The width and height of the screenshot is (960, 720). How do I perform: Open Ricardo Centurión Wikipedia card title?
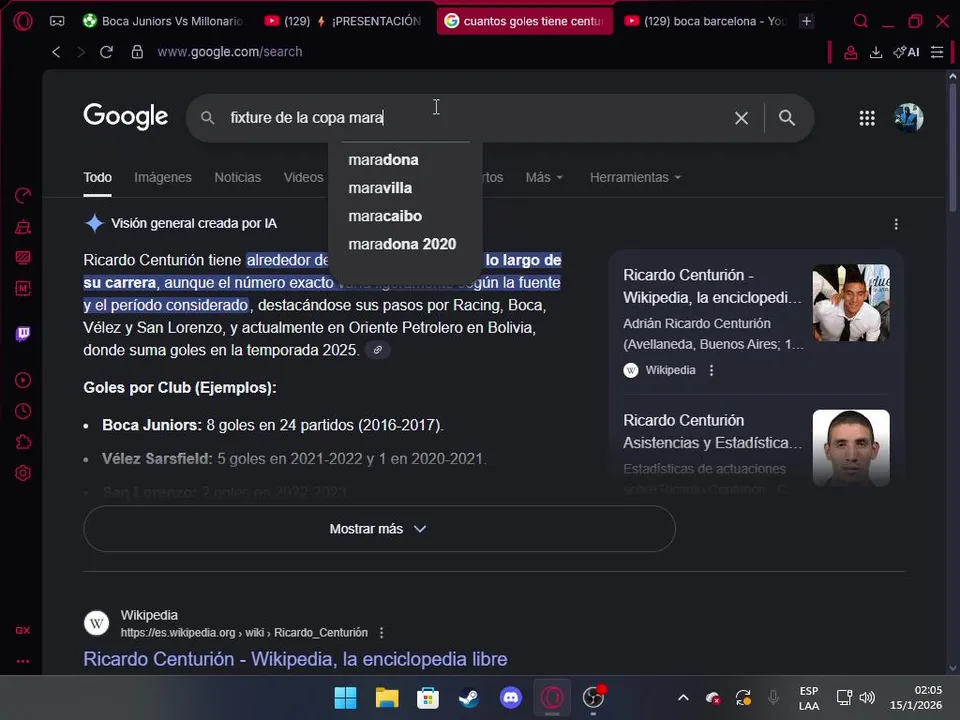[x=712, y=287]
